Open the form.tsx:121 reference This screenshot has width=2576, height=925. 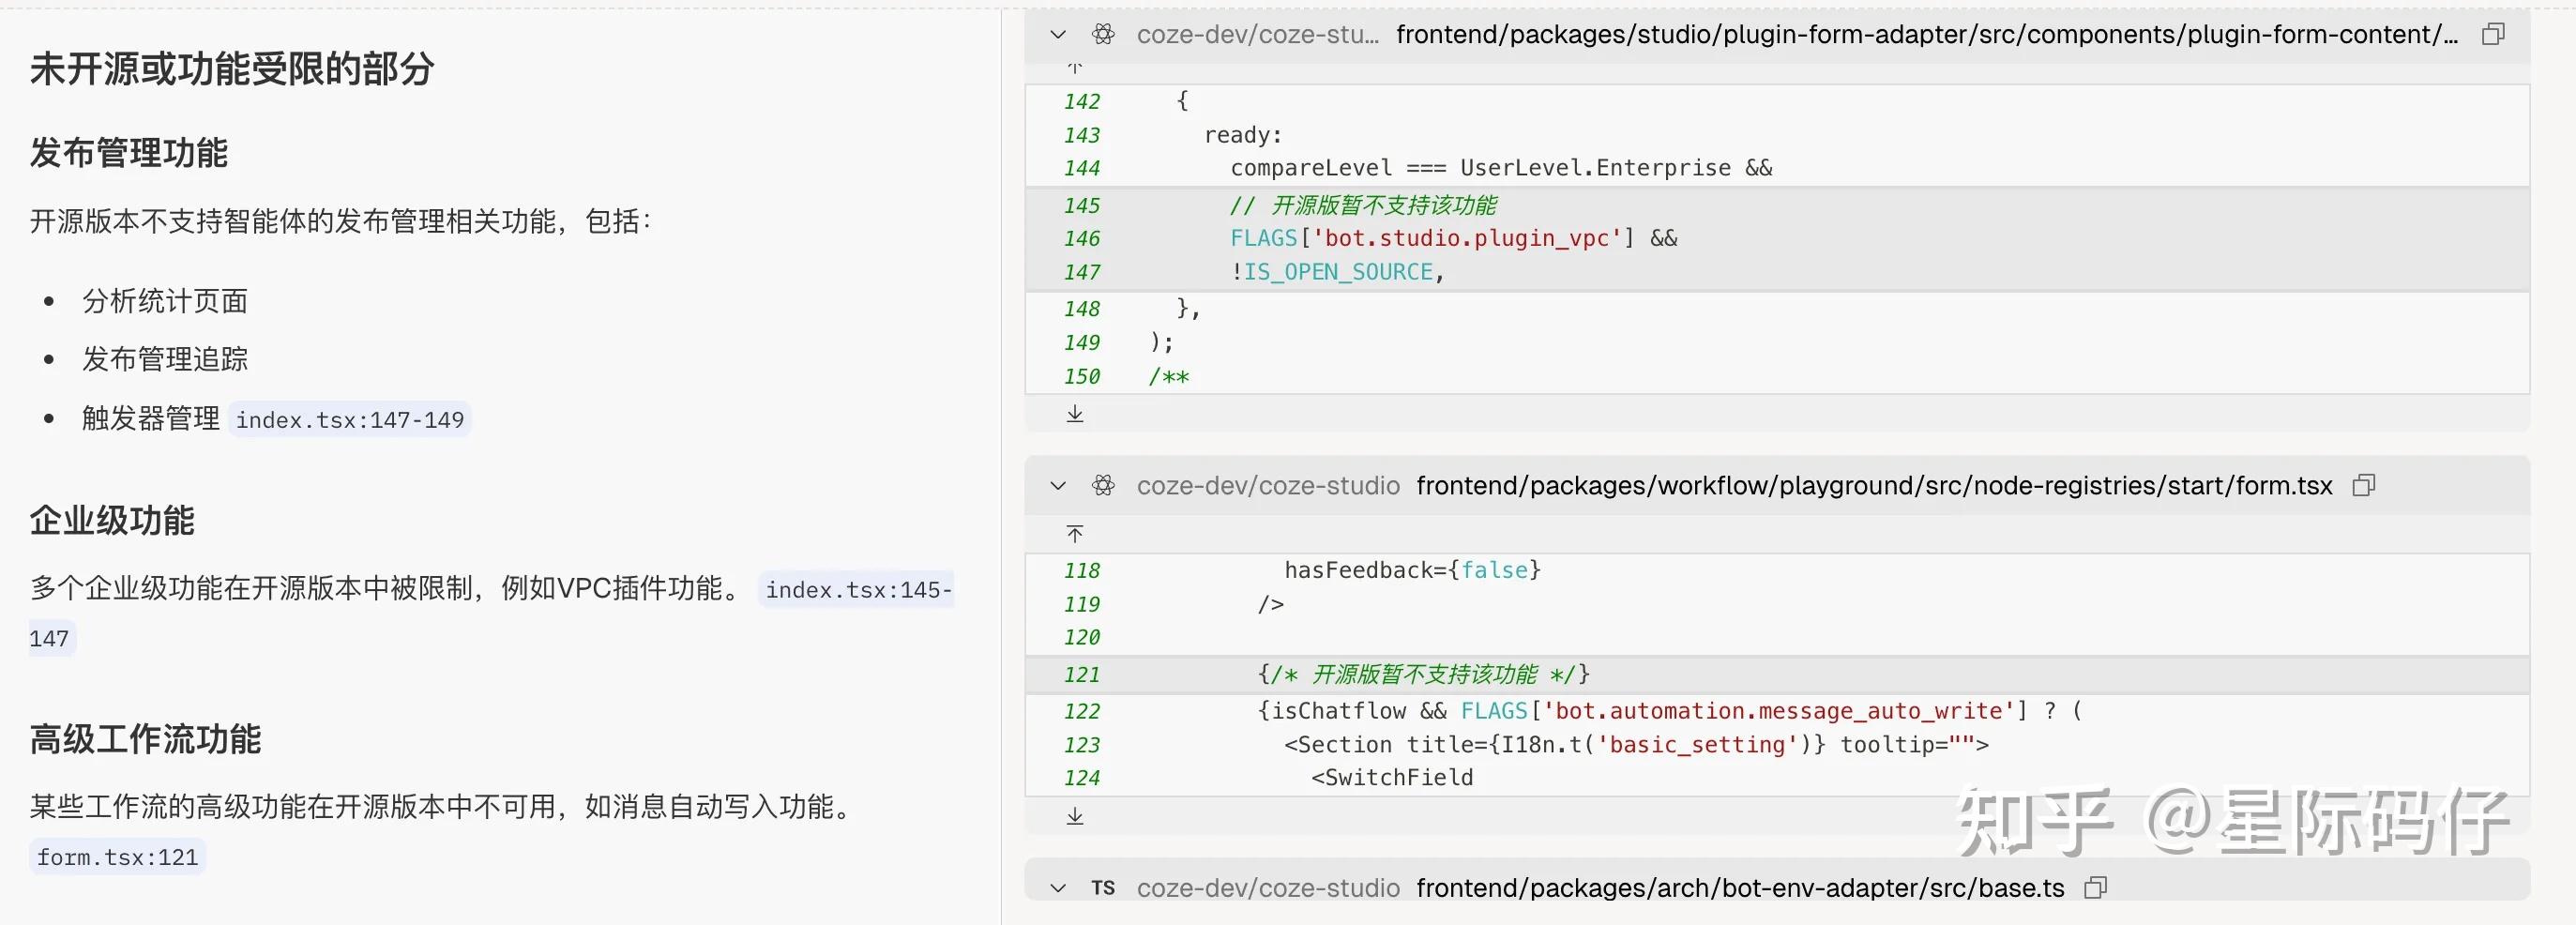118,857
